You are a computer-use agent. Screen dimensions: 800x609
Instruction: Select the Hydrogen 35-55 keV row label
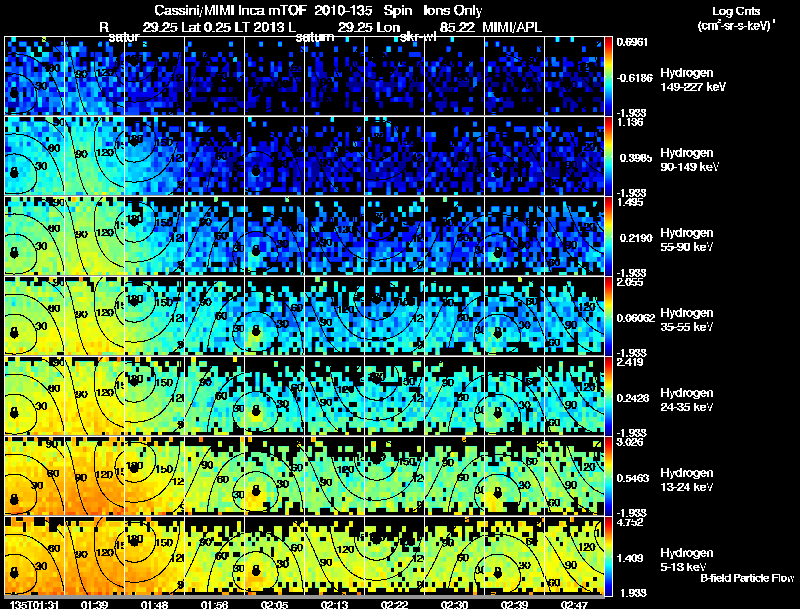click(x=687, y=320)
